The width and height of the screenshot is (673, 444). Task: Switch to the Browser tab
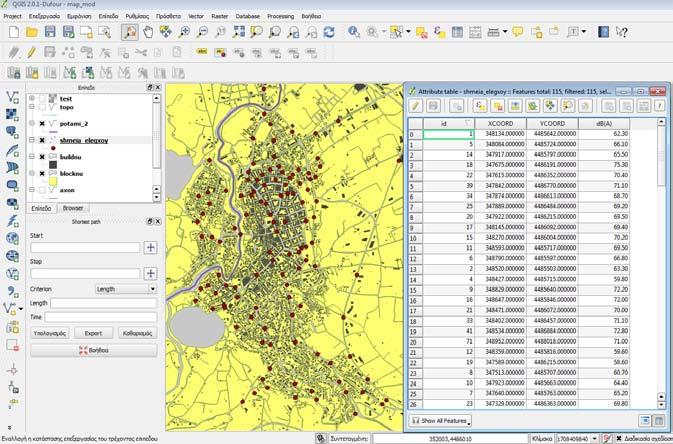click(73, 208)
